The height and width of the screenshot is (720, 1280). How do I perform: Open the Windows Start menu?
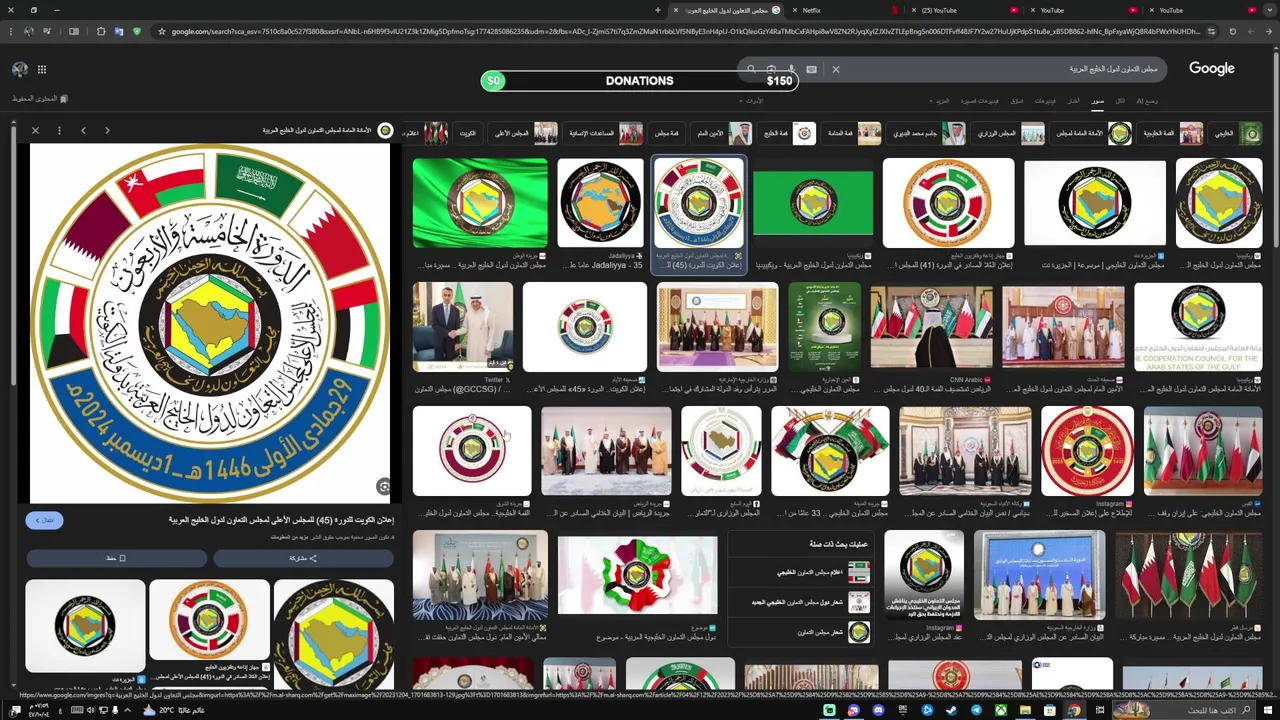click(x=1268, y=710)
